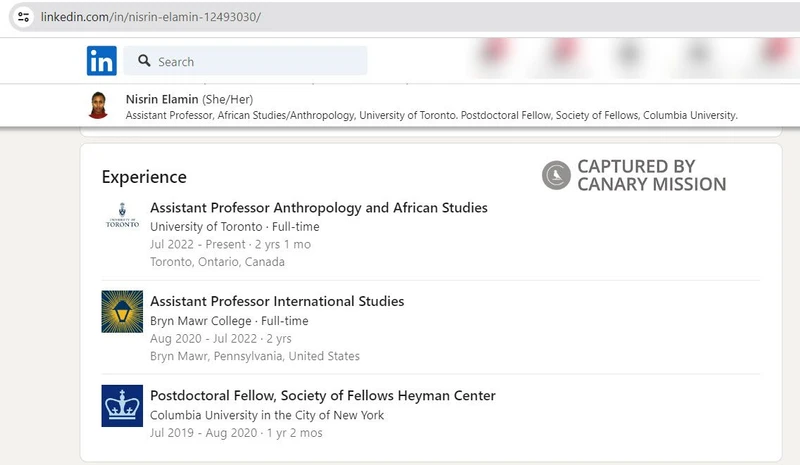
Task: Open site information icon in address bar
Action: coord(23,17)
